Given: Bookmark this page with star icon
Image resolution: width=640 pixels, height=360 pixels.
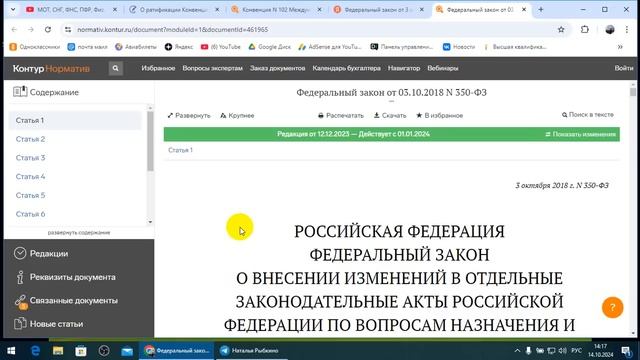Looking at the screenshot, I should tap(561, 29).
